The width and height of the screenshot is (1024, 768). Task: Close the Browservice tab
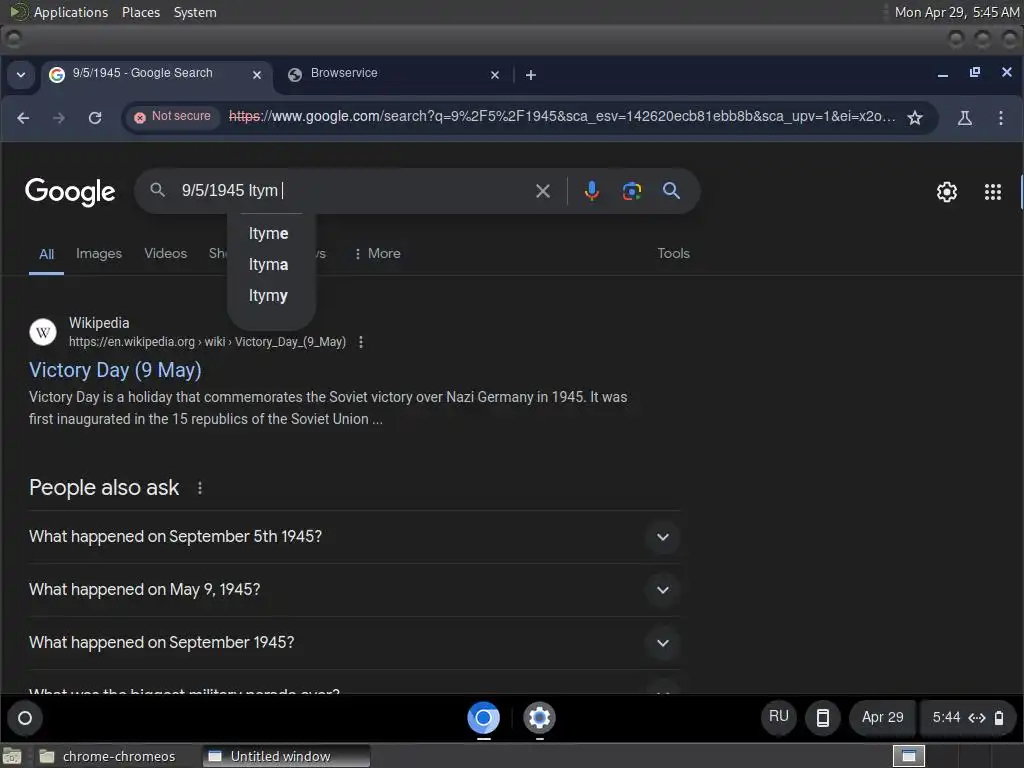pyautogui.click(x=495, y=75)
